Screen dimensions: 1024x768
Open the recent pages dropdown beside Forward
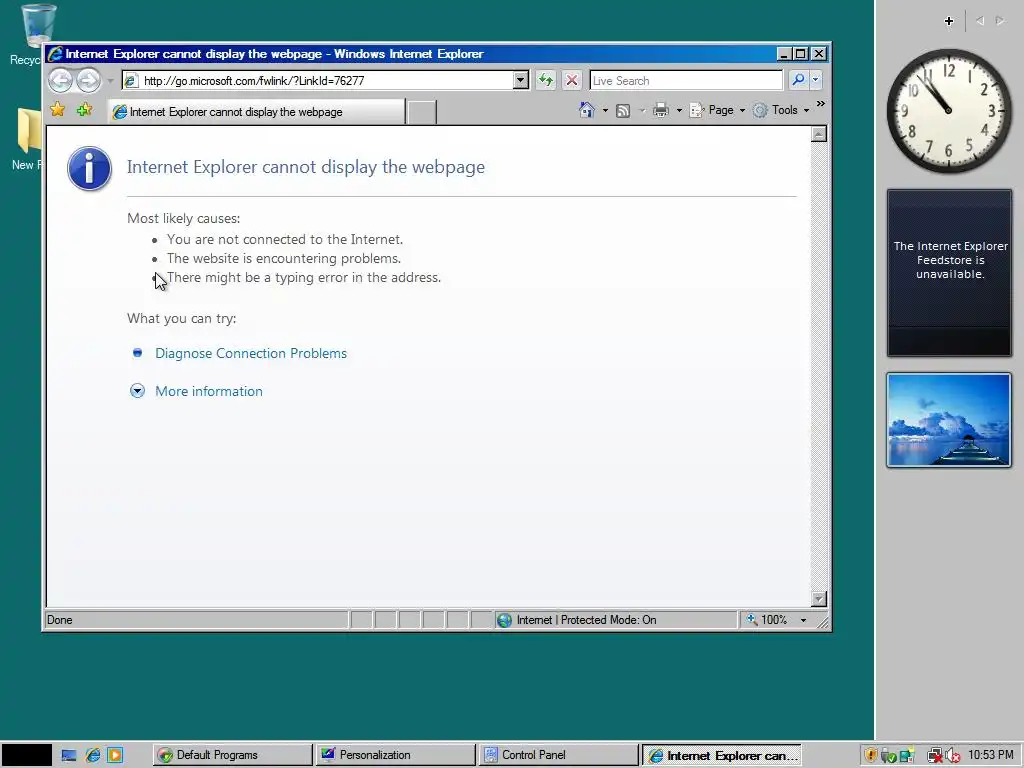[x=110, y=81]
